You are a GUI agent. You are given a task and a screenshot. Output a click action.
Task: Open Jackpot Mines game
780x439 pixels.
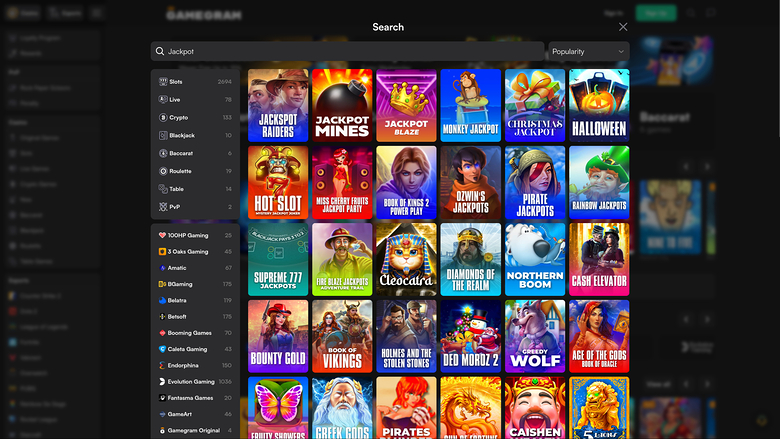342,105
